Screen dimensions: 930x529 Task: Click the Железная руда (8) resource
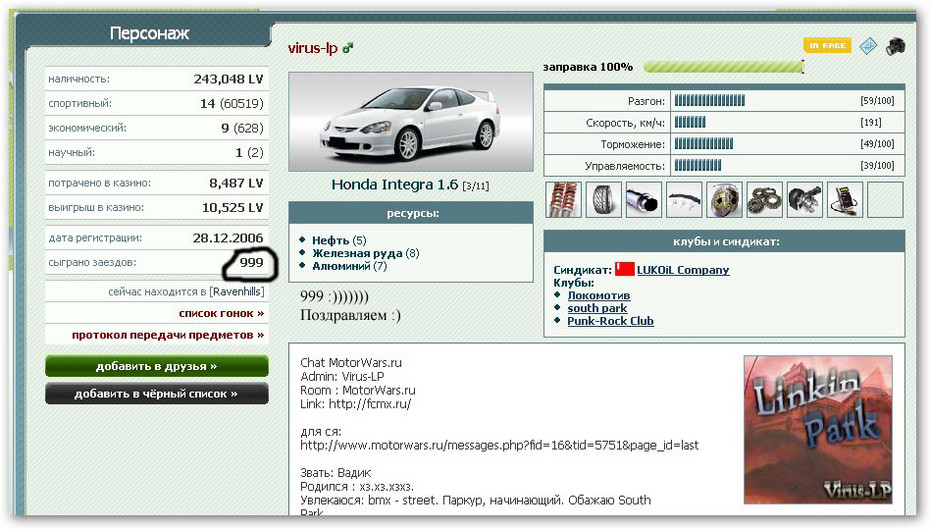click(x=365, y=253)
